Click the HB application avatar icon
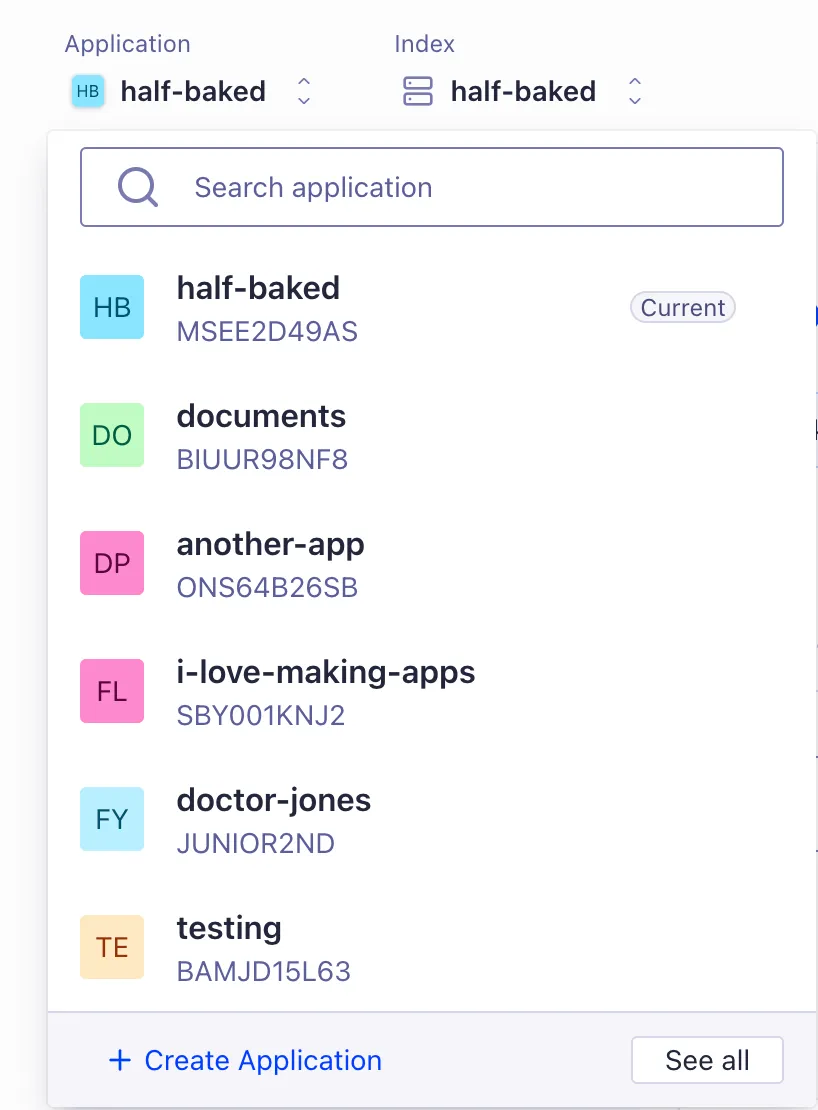 88,91
